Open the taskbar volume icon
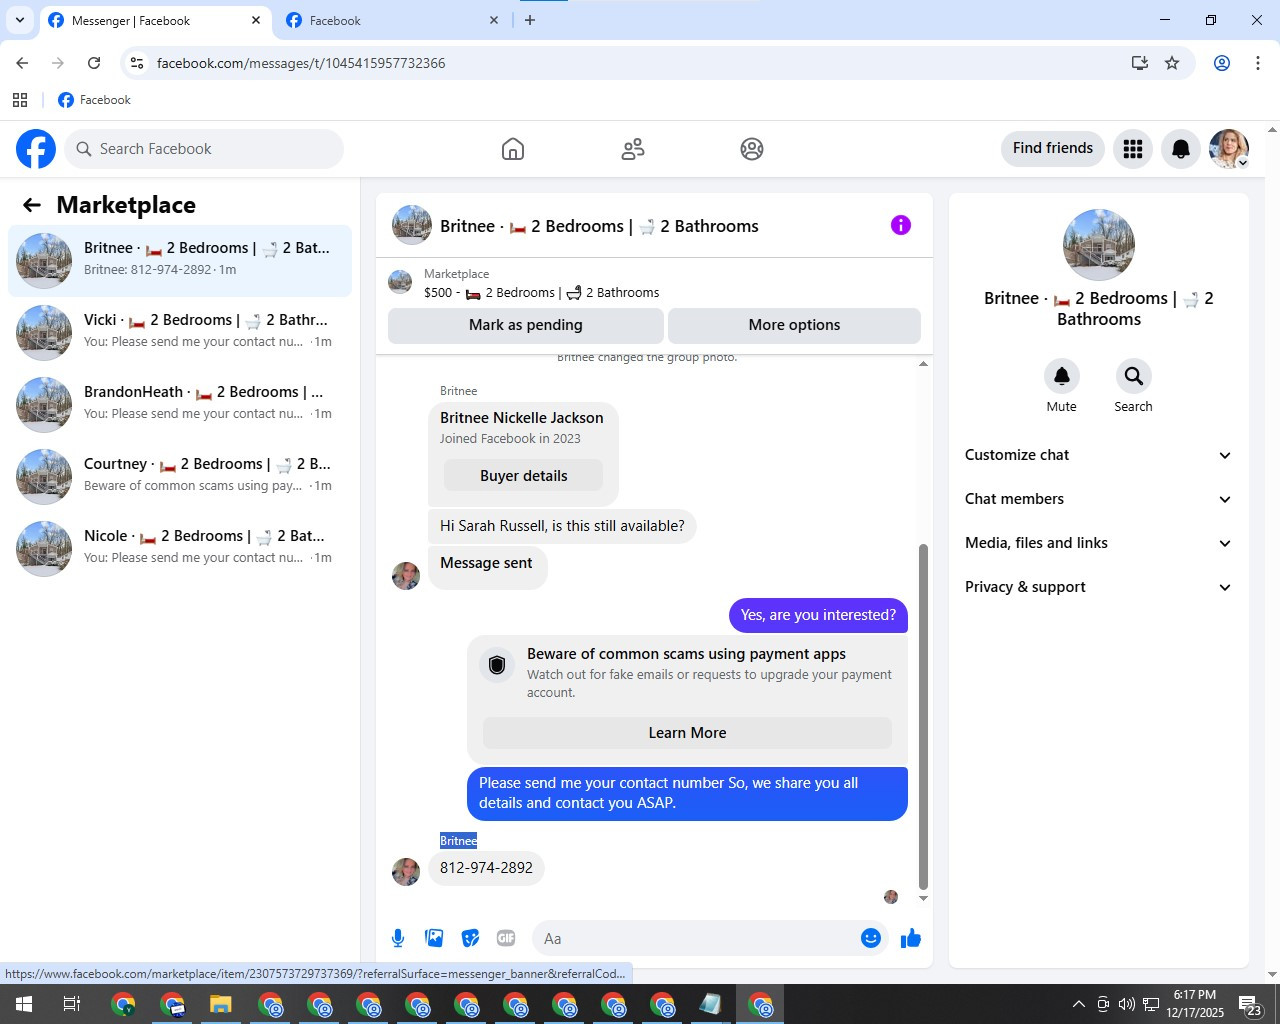Image resolution: width=1280 pixels, height=1024 pixels. pyautogui.click(x=1127, y=1004)
